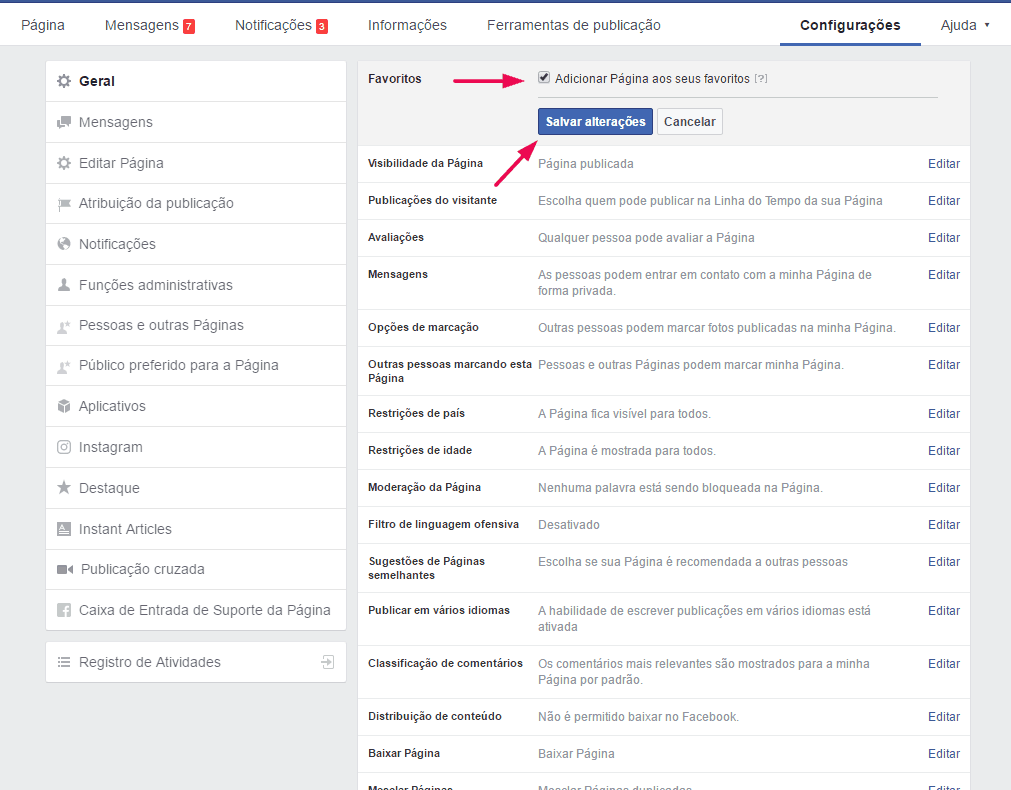Uncheck Adicionar Página aos seus favoritos
The height and width of the screenshot is (790, 1011).
[544, 77]
